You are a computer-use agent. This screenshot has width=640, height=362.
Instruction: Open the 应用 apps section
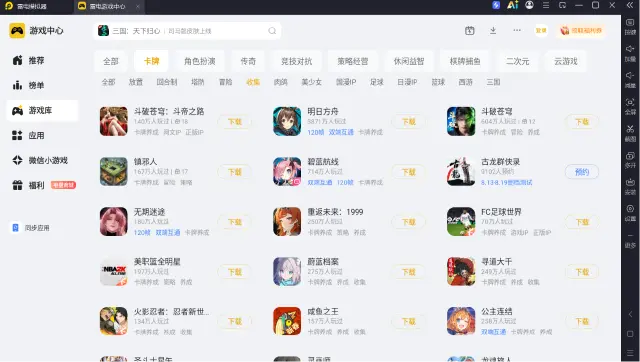29,135
